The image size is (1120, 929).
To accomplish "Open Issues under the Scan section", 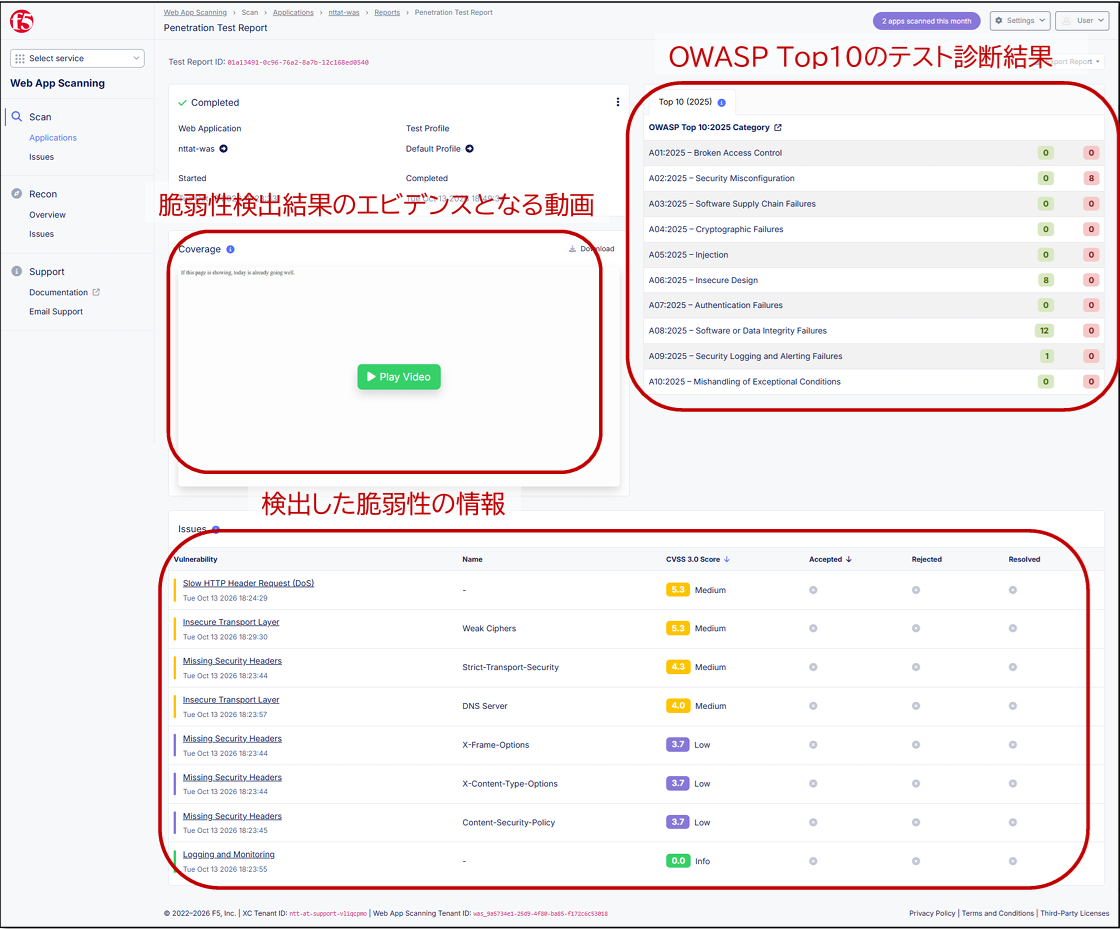I will coord(41,157).
